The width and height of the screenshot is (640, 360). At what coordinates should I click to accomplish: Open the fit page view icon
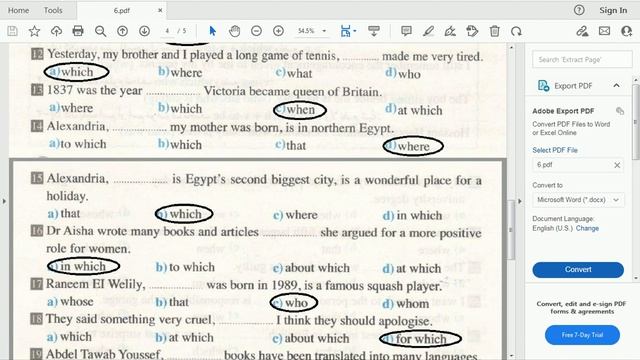[x=346, y=31]
